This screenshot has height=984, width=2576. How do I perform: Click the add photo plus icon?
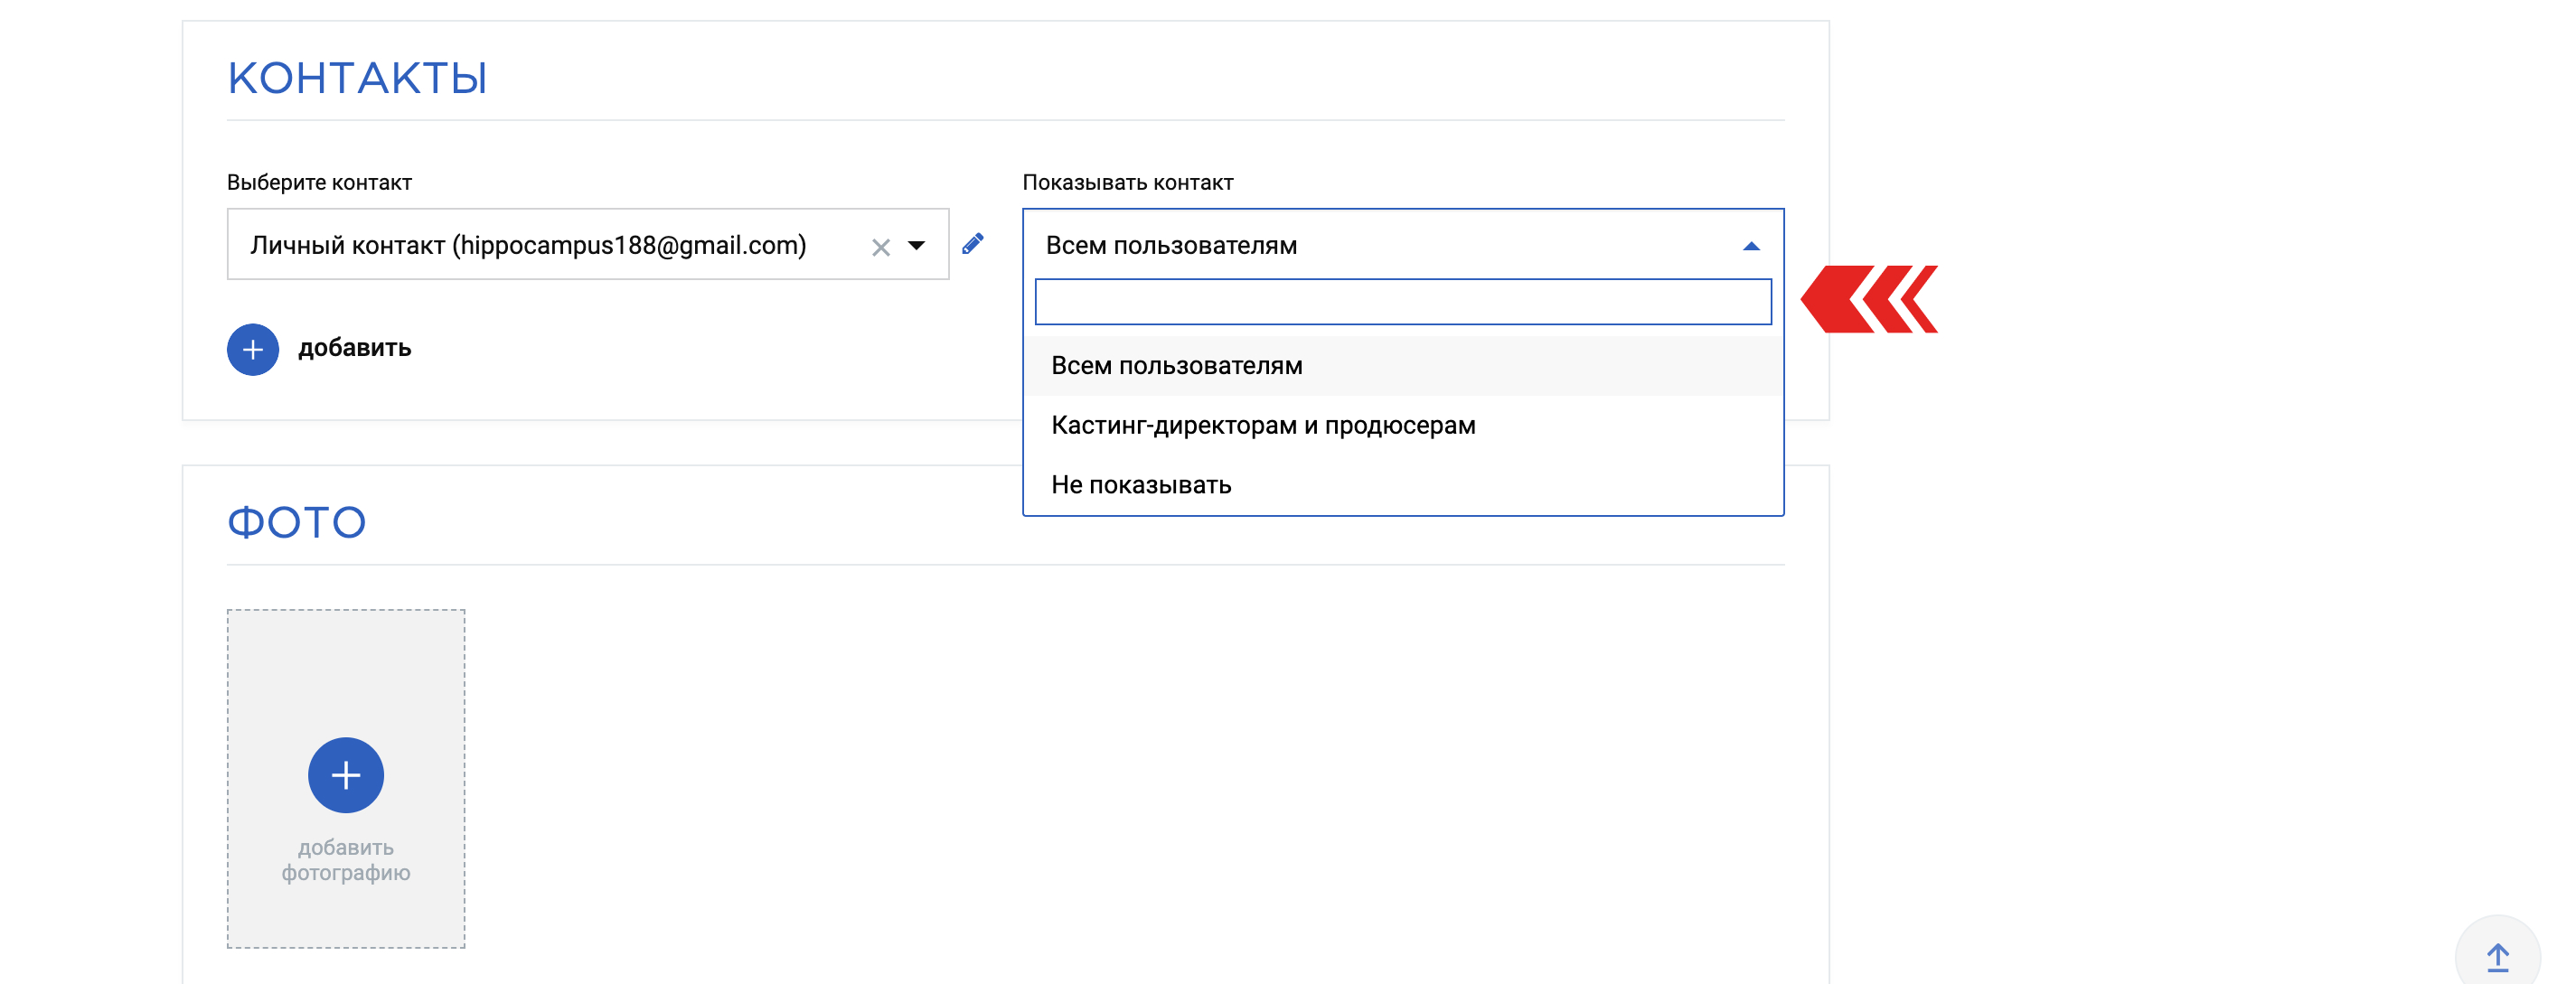(346, 775)
